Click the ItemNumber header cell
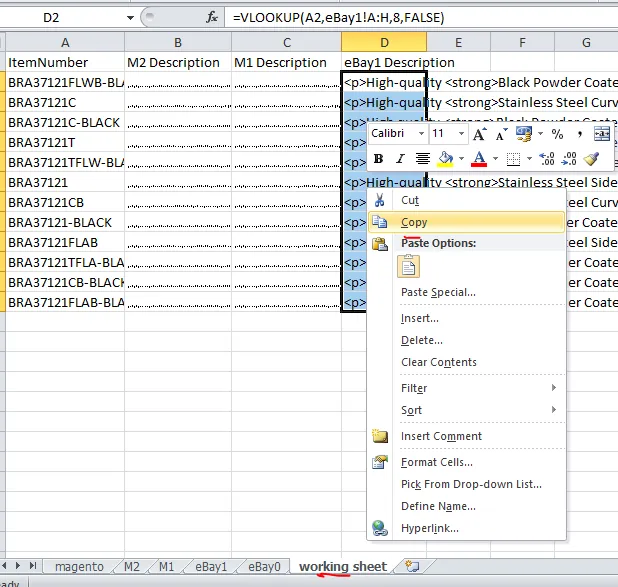The height and width of the screenshot is (587, 618). point(65,63)
